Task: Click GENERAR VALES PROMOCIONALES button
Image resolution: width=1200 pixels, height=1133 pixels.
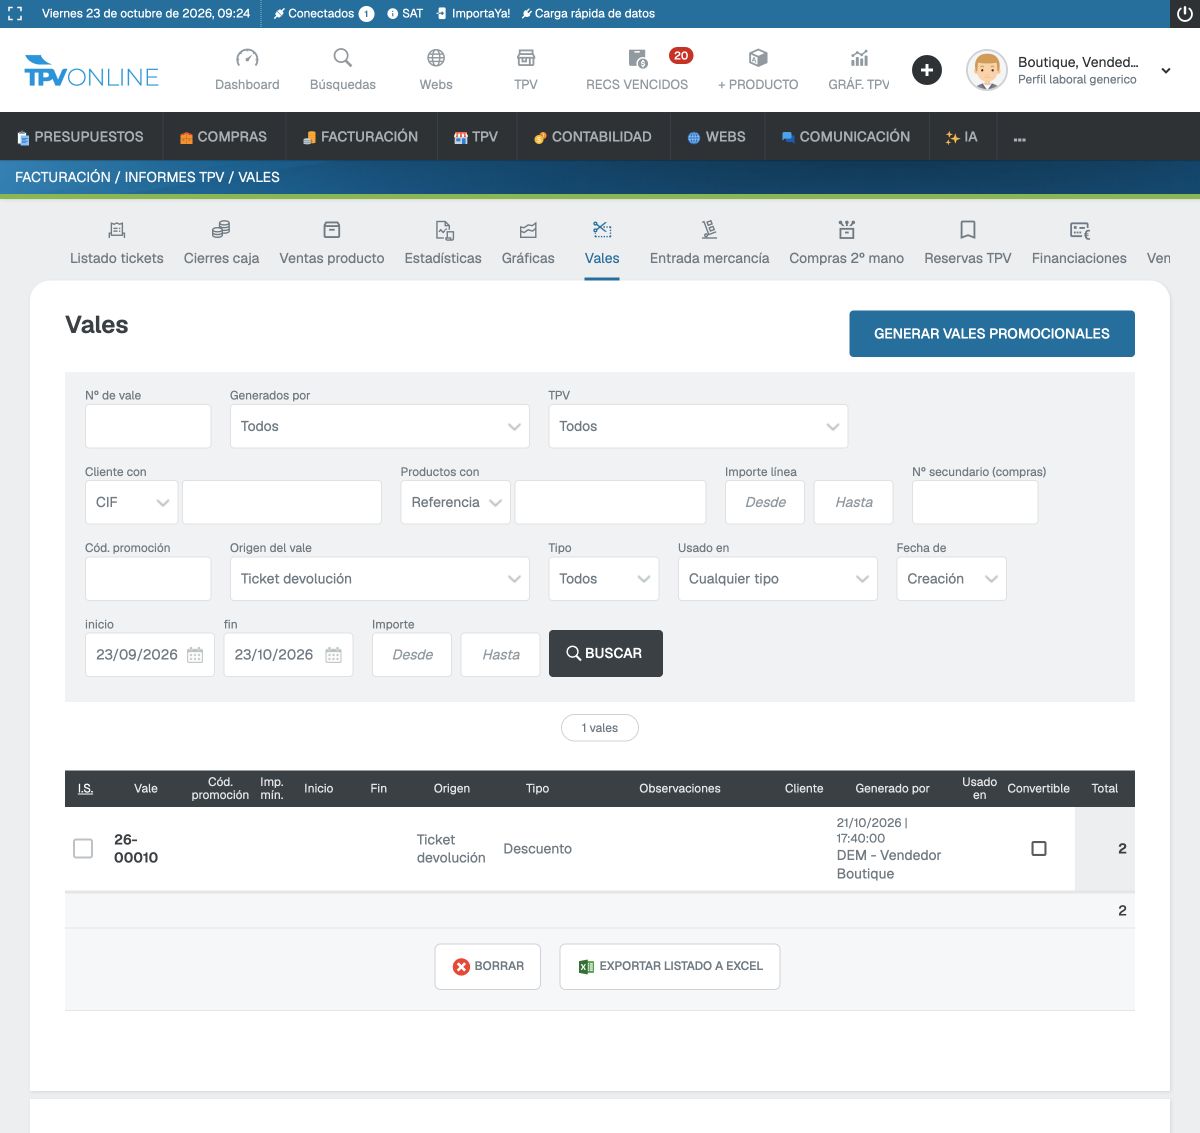Action: point(992,334)
